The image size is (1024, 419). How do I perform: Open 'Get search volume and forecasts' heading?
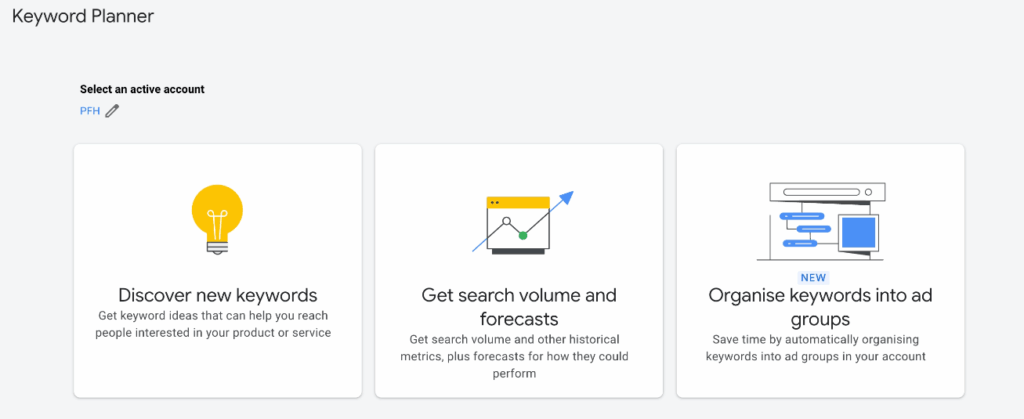[x=518, y=307]
